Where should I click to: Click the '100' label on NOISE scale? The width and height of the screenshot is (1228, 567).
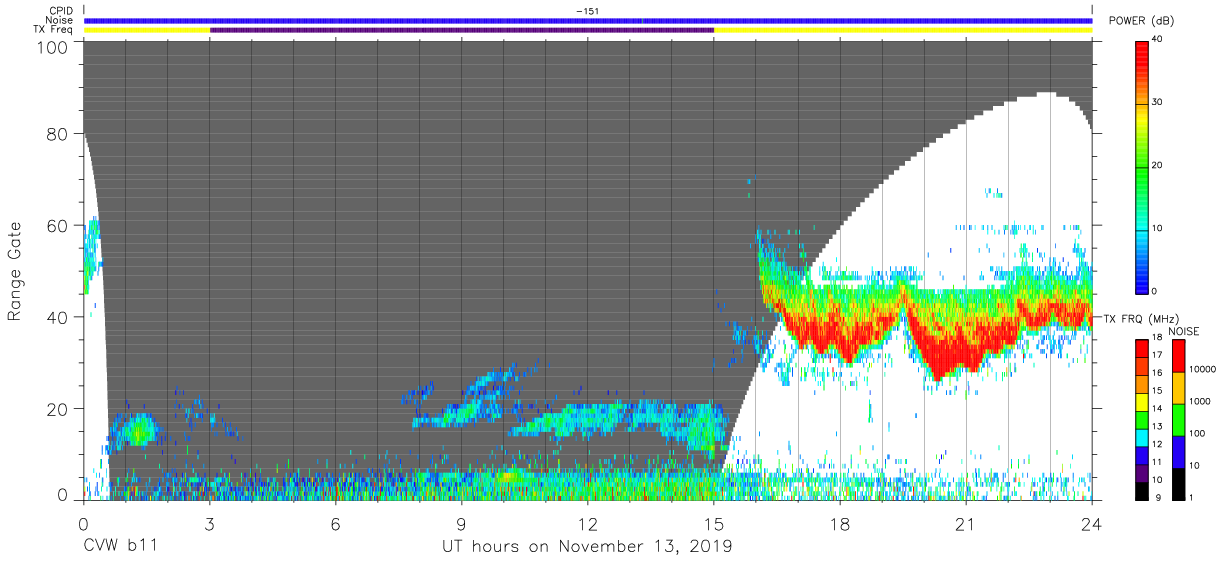pos(1198,434)
